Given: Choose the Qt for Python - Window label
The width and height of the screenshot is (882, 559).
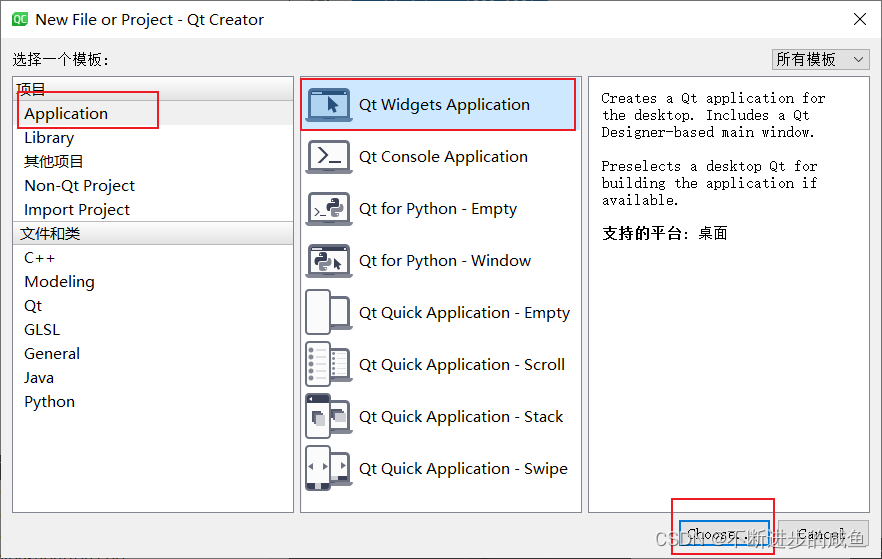Looking at the screenshot, I should pos(445,261).
